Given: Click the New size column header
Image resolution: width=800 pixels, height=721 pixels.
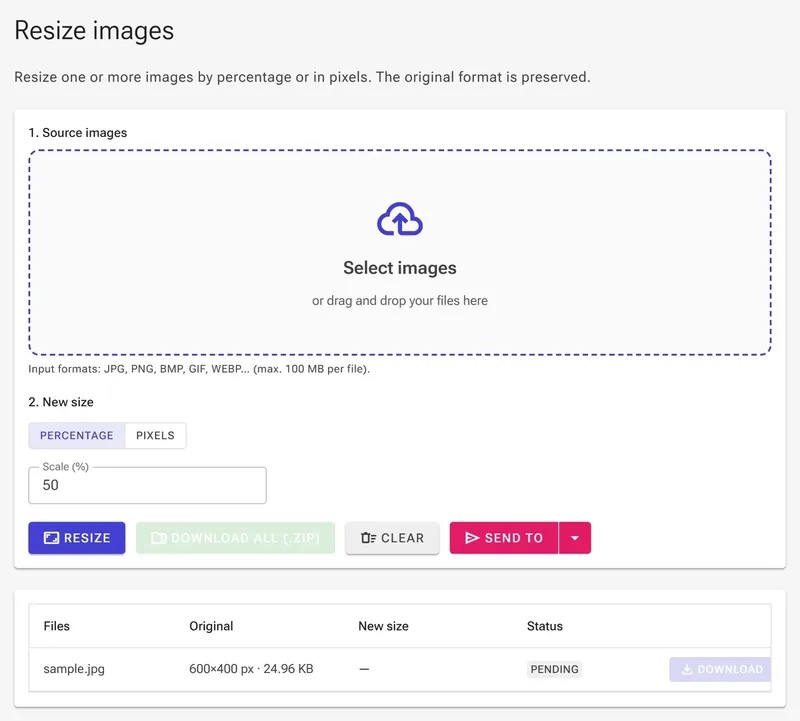Looking at the screenshot, I should (383, 626).
